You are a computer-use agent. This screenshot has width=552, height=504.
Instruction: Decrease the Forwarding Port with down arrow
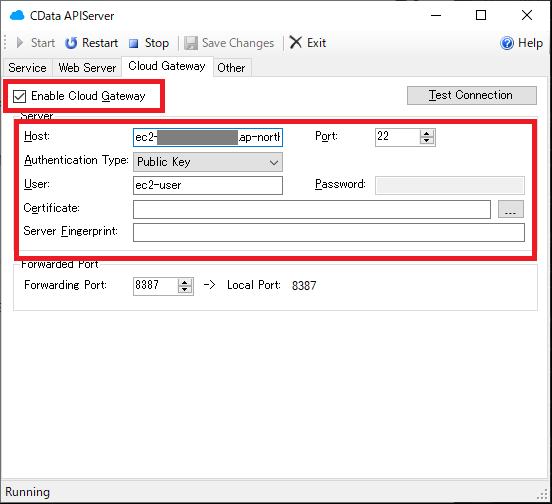184,289
